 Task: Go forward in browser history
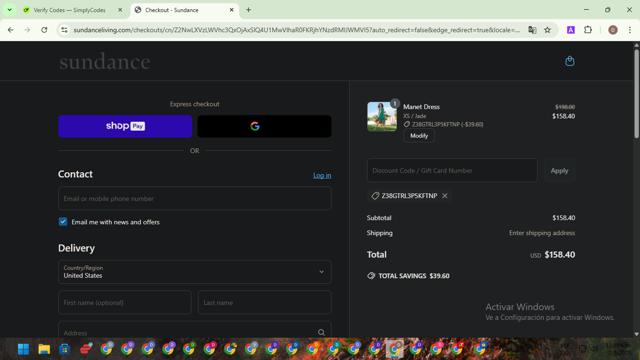coord(27,30)
